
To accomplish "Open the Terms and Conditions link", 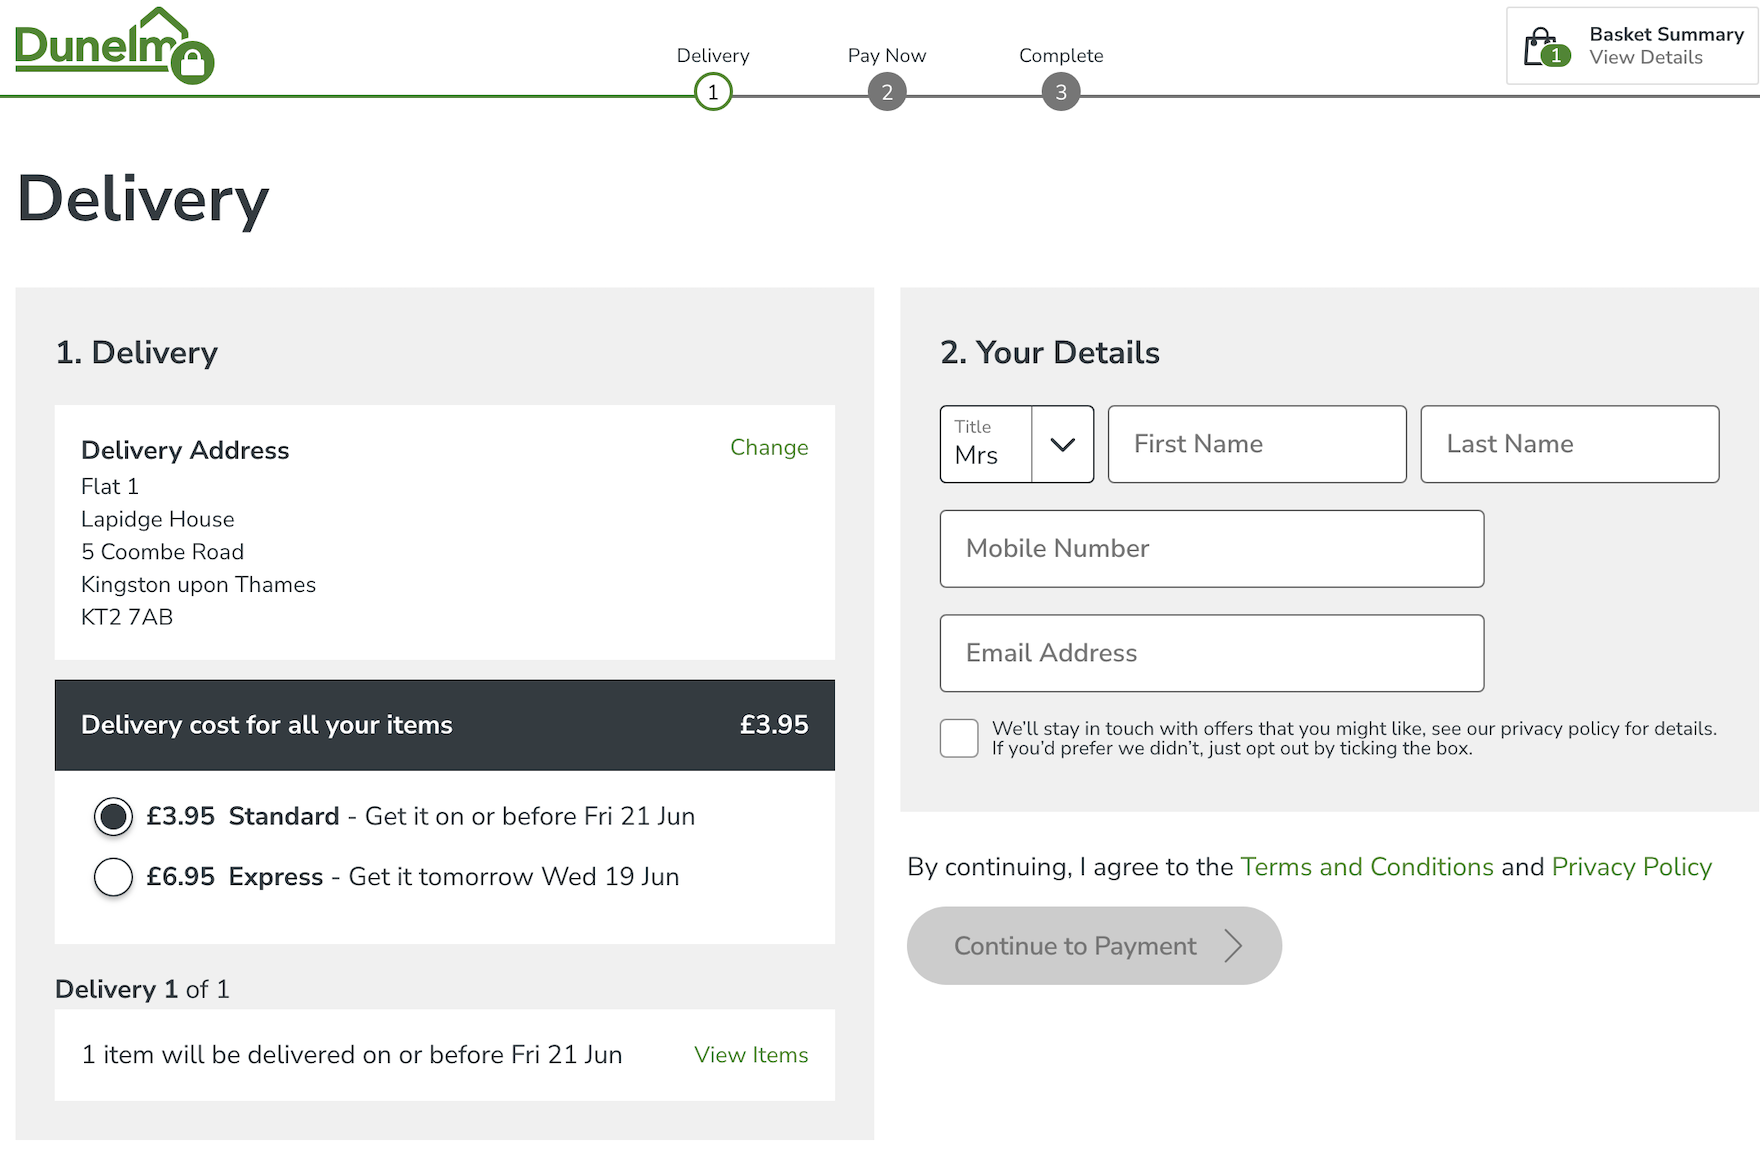I will (x=1366, y=867).
